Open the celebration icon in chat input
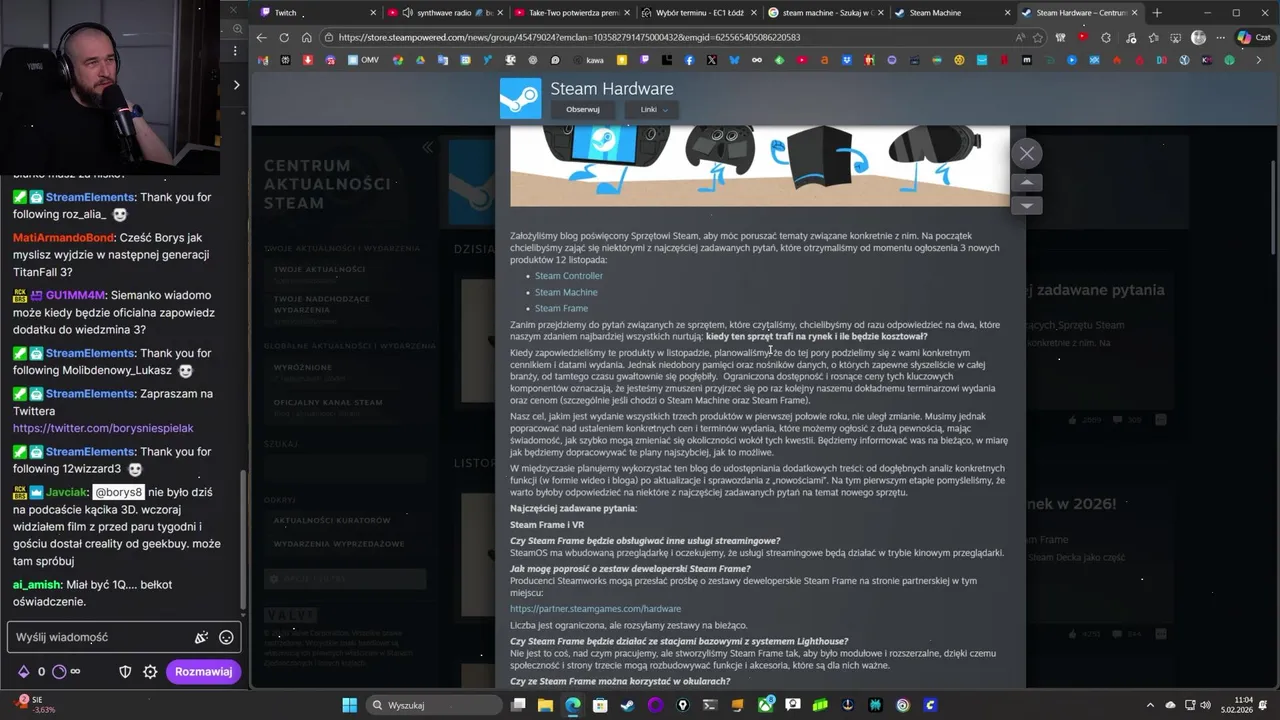 [202, 637]
